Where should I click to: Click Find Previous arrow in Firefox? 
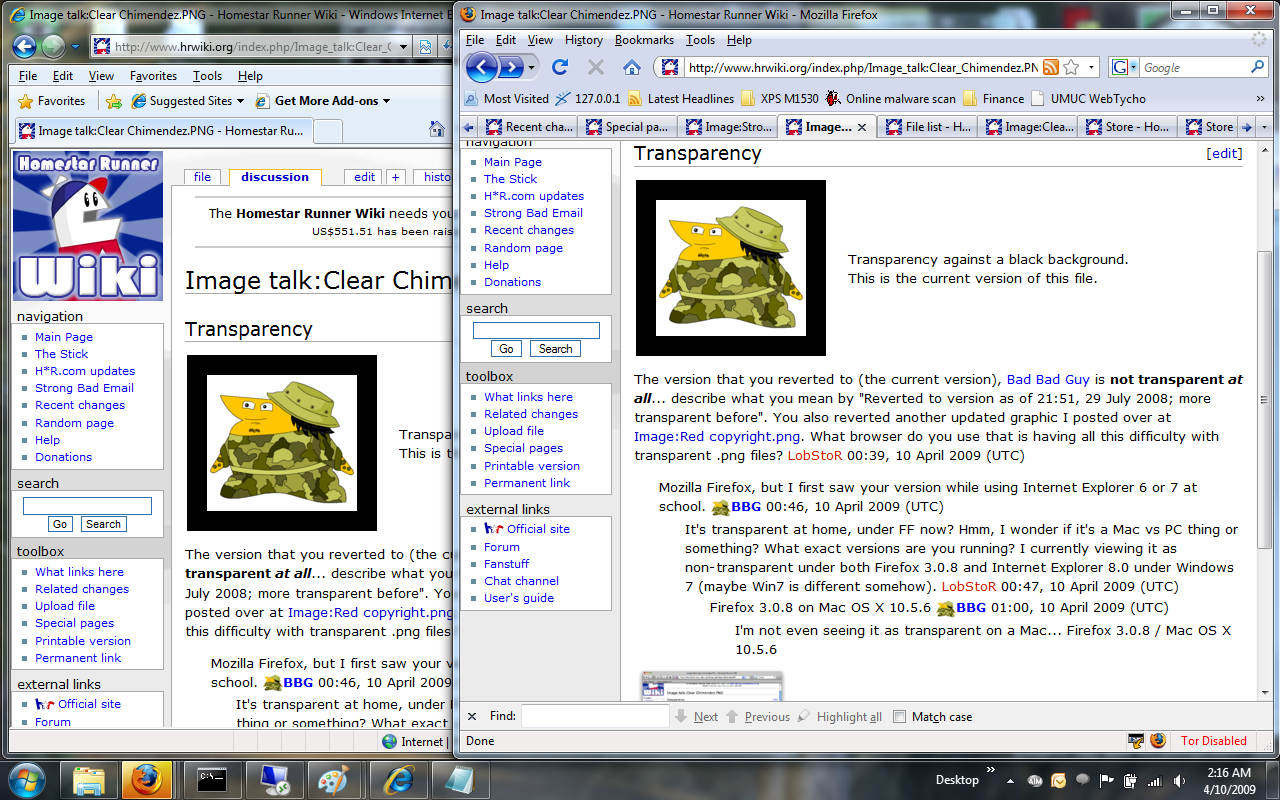click(x=758, y=716)
